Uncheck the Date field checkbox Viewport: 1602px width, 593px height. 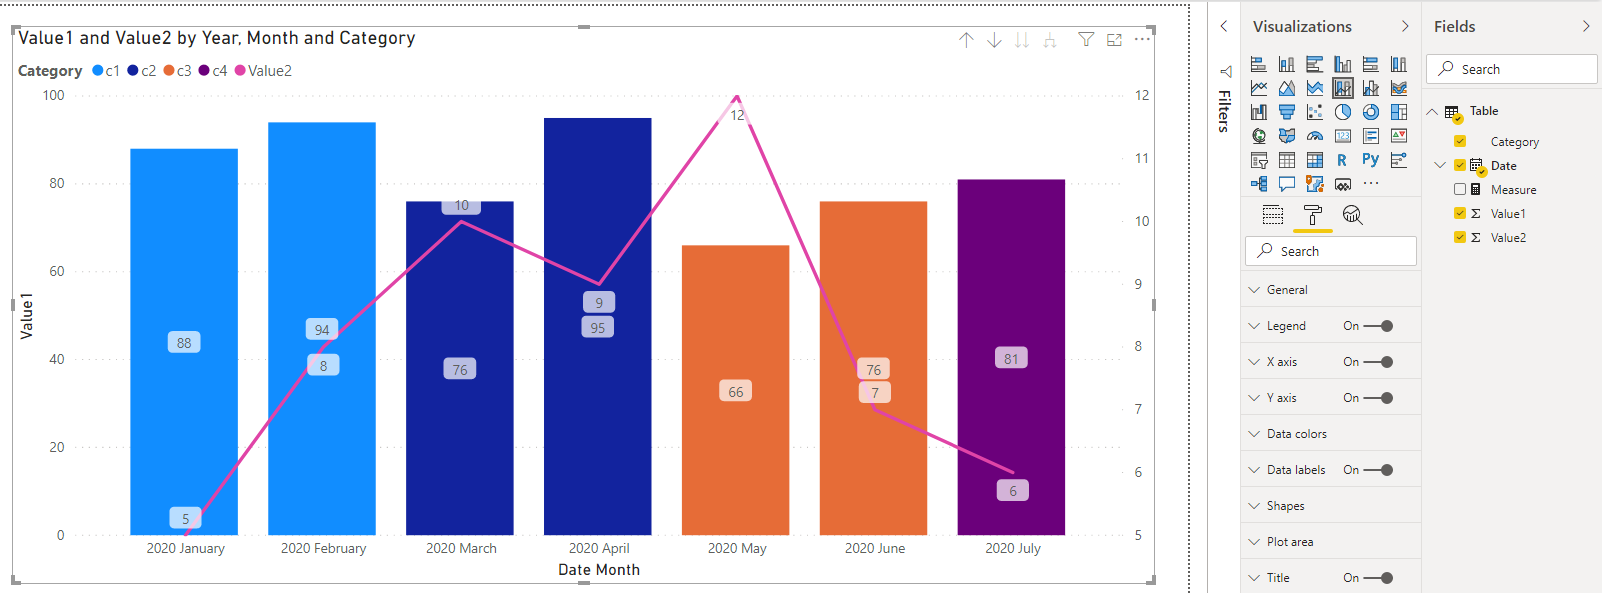pyautogui.click(x=1460, y=166)
